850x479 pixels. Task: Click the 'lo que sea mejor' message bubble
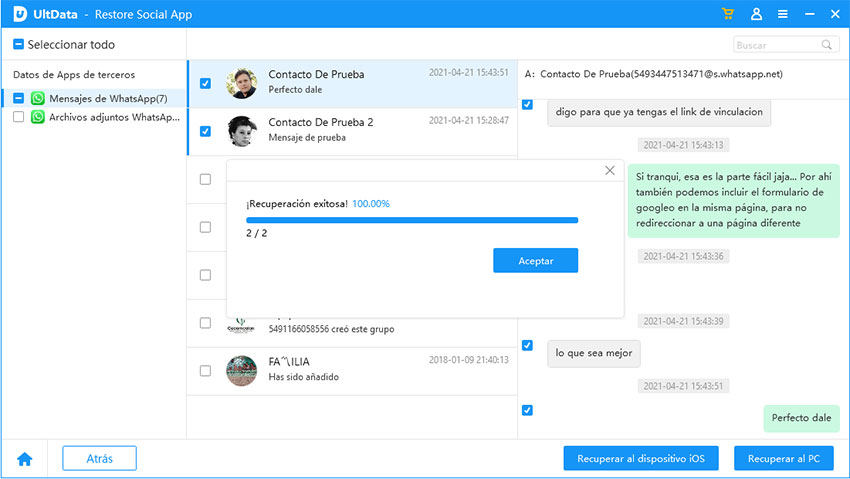pos(594,353)
